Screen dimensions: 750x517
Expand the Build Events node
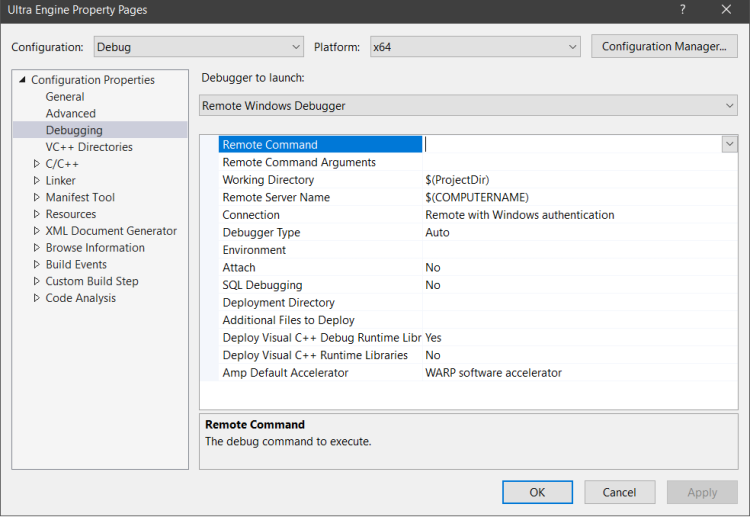37,265
